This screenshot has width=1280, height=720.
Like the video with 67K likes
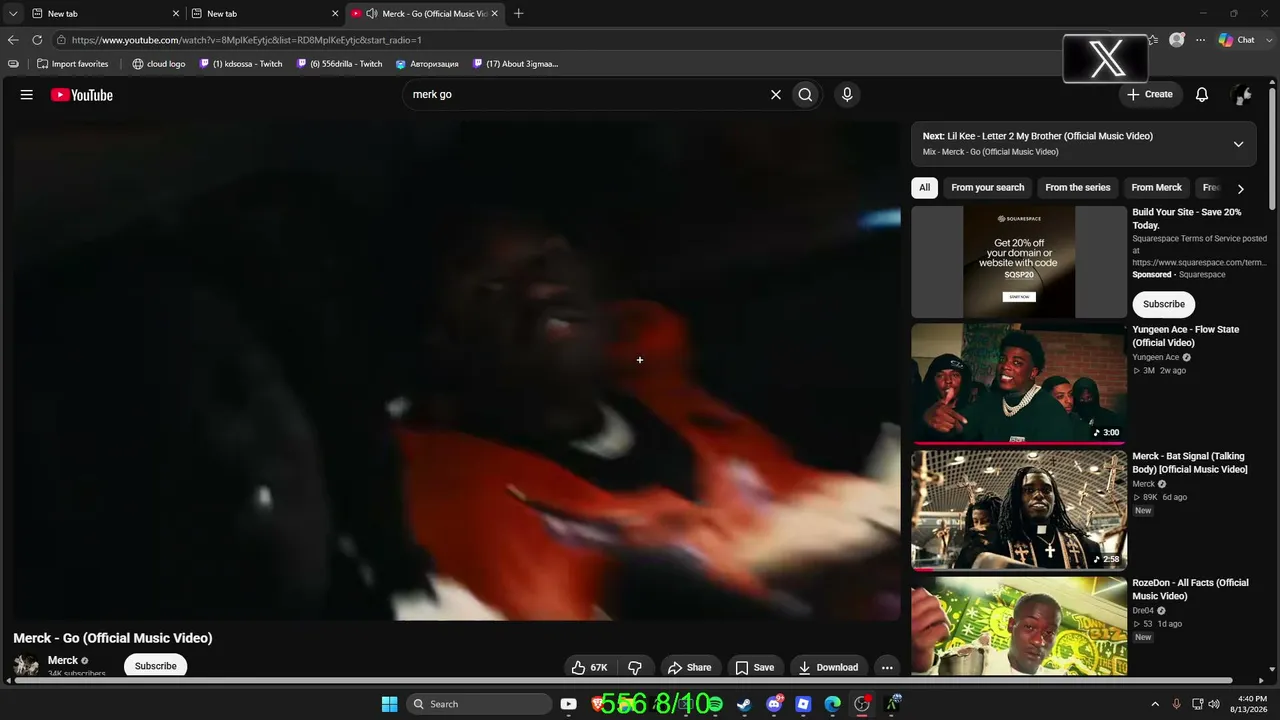tap(589, 667)
